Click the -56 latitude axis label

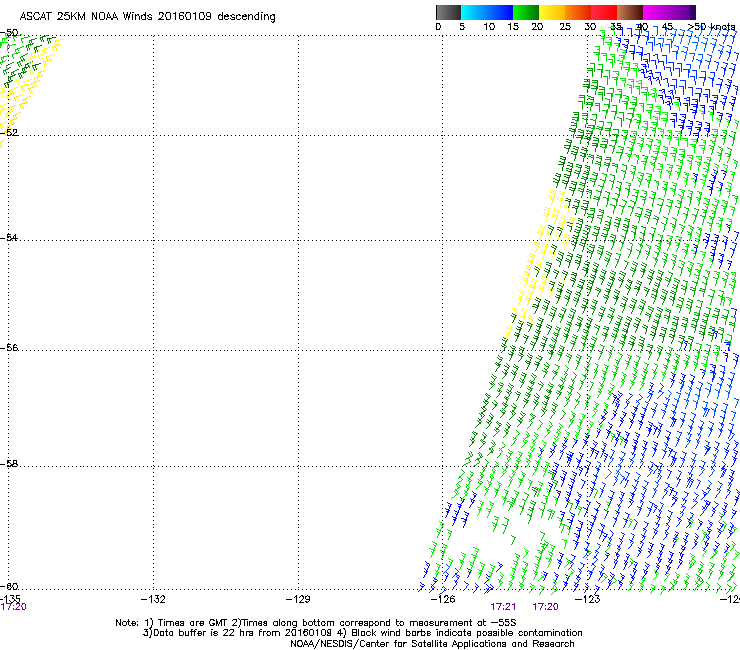(x=9, y=347)
